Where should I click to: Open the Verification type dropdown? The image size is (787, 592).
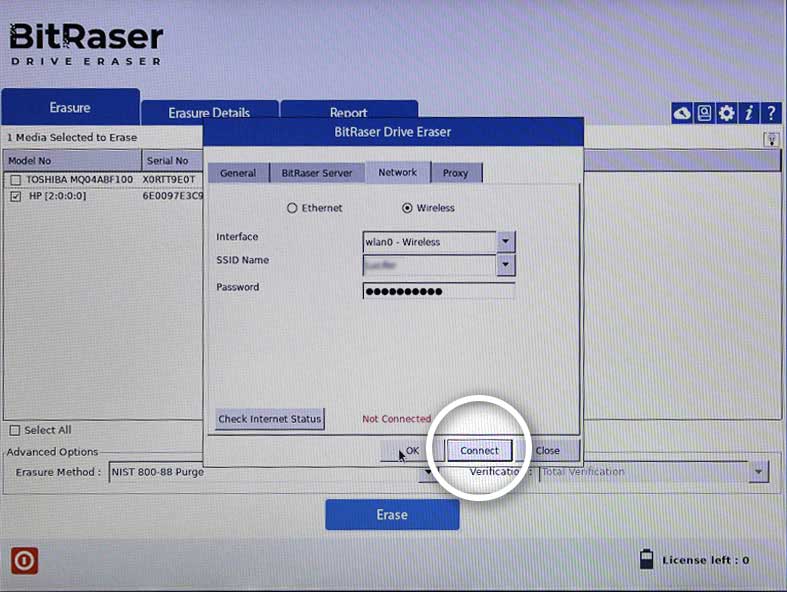pyautogui.click(x=758, y=471)
